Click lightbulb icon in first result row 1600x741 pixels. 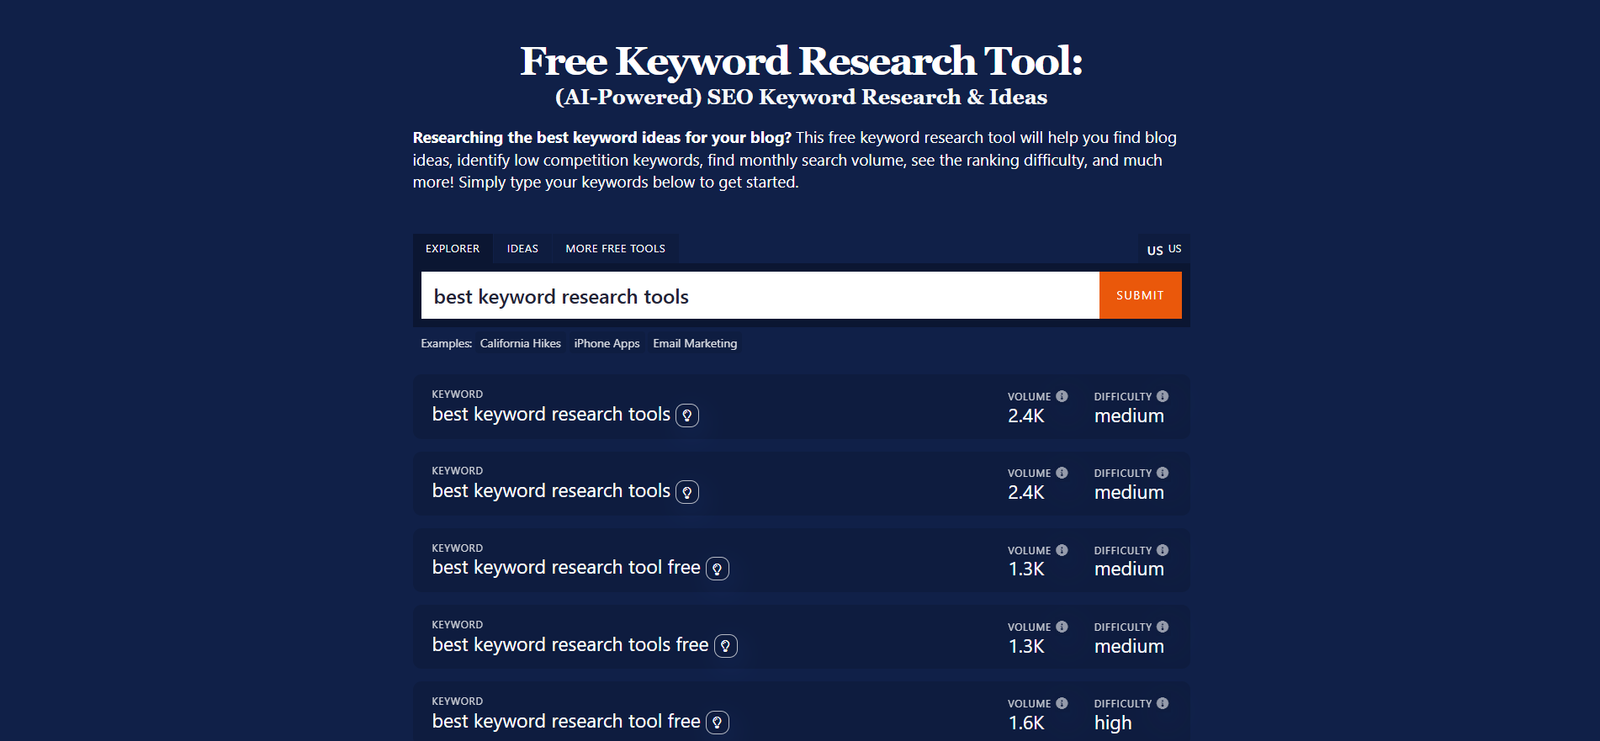(x=687, y=415)
